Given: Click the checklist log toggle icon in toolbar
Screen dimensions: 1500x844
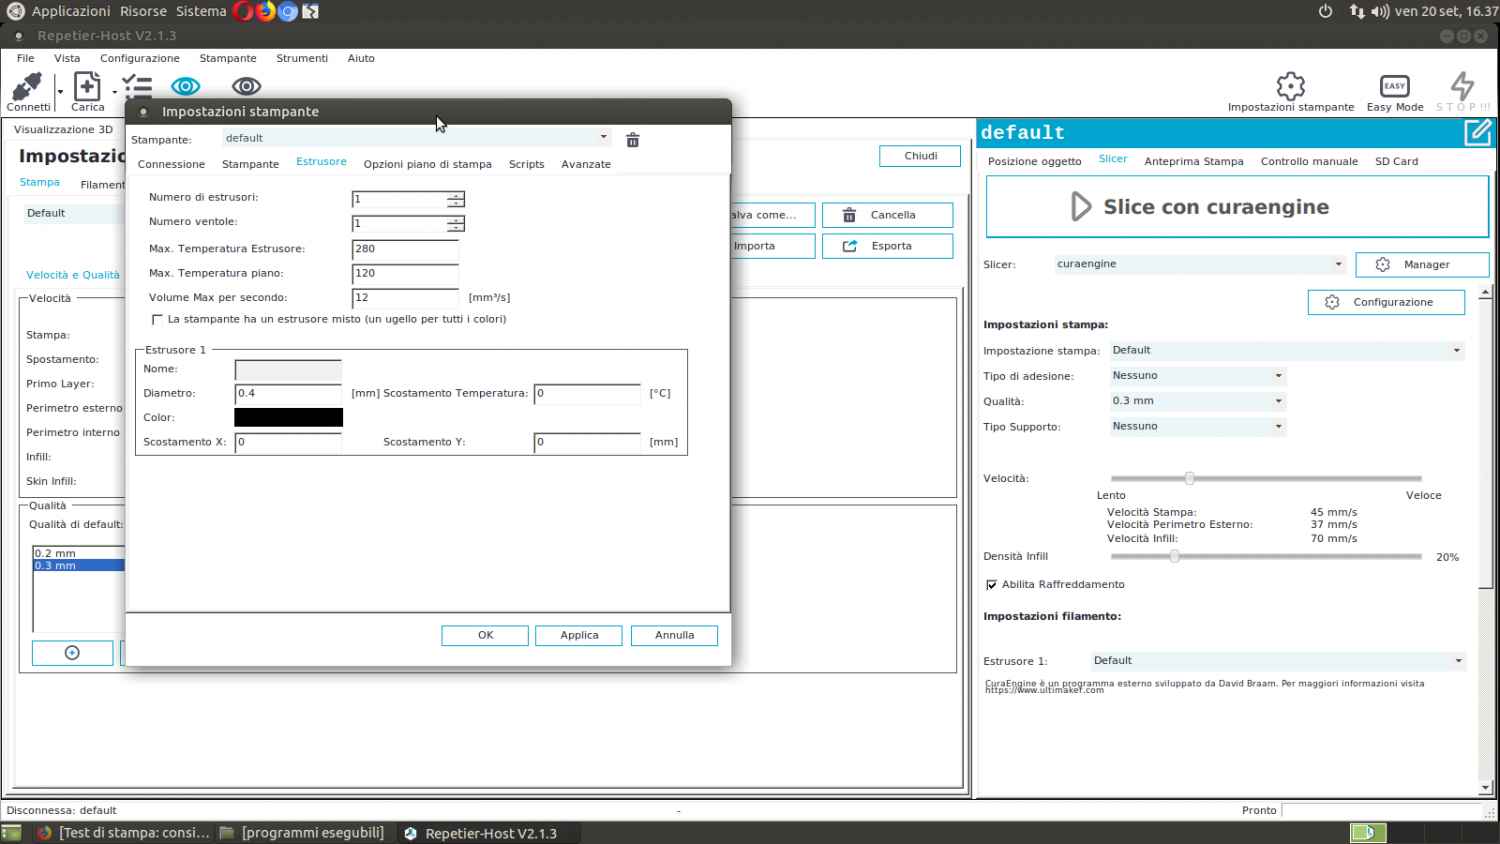Looking at the screenshot, I should point(137,87).
